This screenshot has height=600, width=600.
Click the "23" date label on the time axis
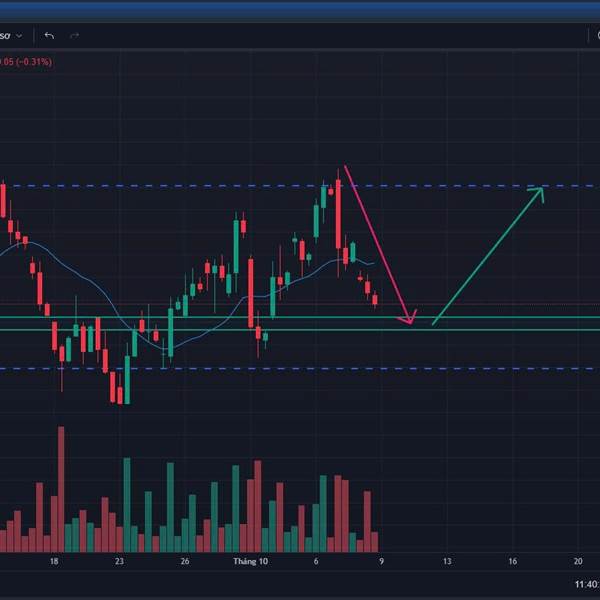click(119, 561)
